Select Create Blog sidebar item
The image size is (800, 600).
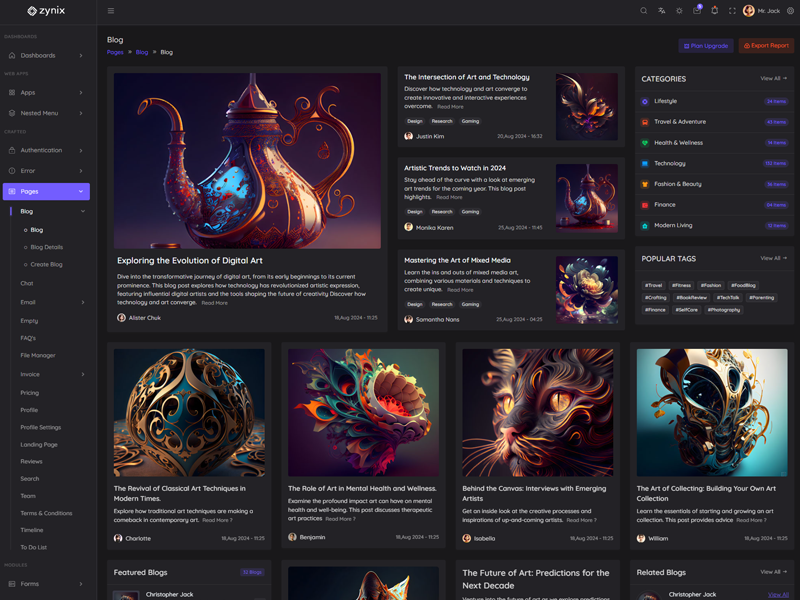tap(46, 264)
